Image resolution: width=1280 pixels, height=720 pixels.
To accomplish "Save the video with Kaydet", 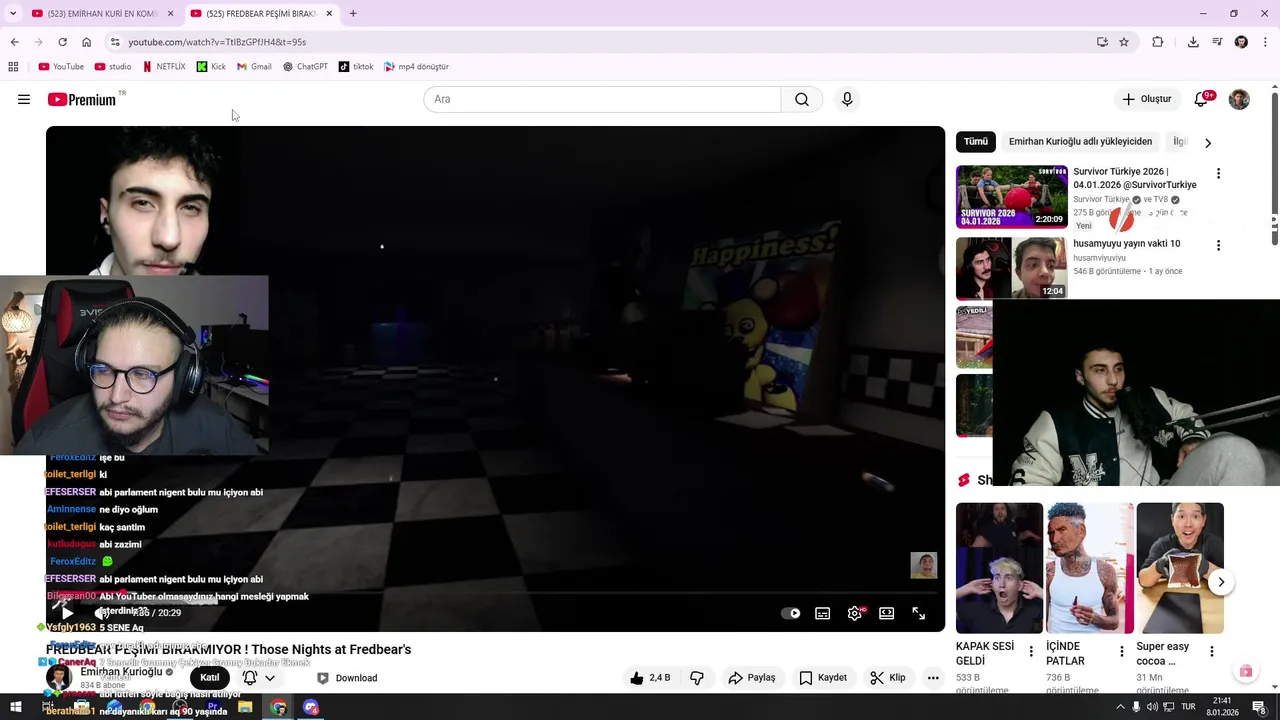I will [x=823, y=678].
